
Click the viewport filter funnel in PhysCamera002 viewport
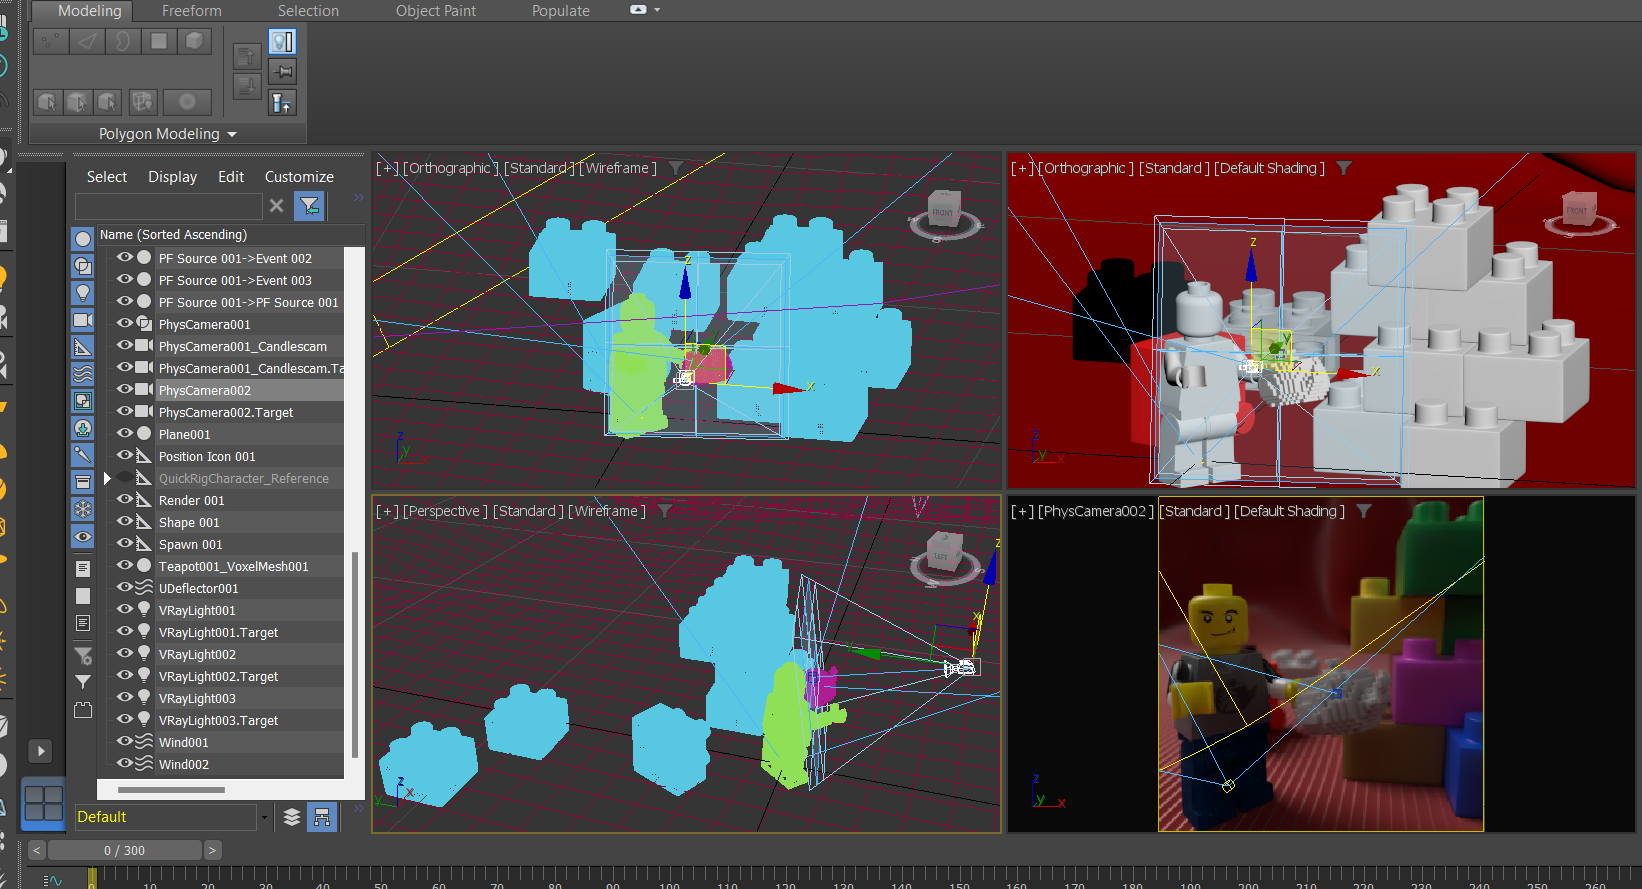coord(1364,511)
